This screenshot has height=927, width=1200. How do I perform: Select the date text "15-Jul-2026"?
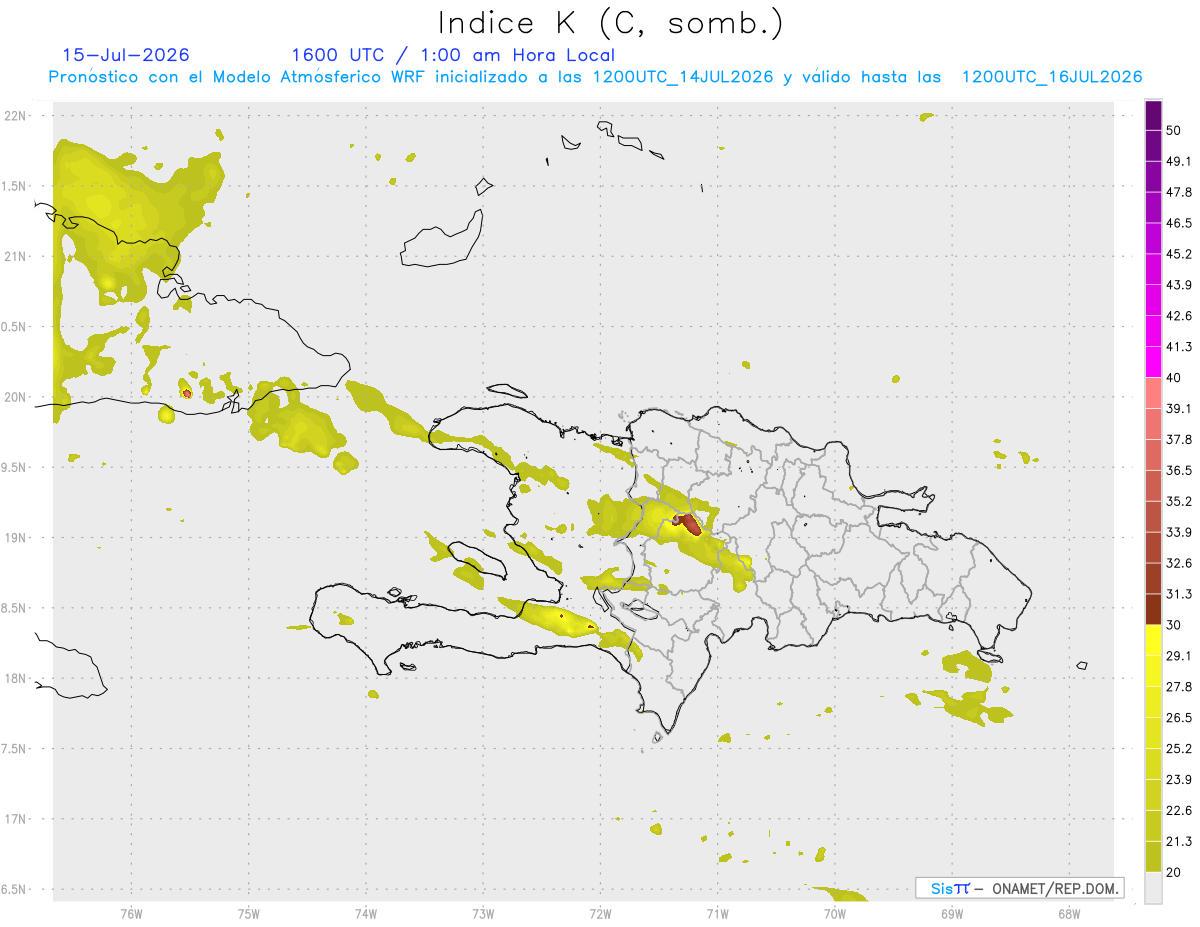[126, 55]
